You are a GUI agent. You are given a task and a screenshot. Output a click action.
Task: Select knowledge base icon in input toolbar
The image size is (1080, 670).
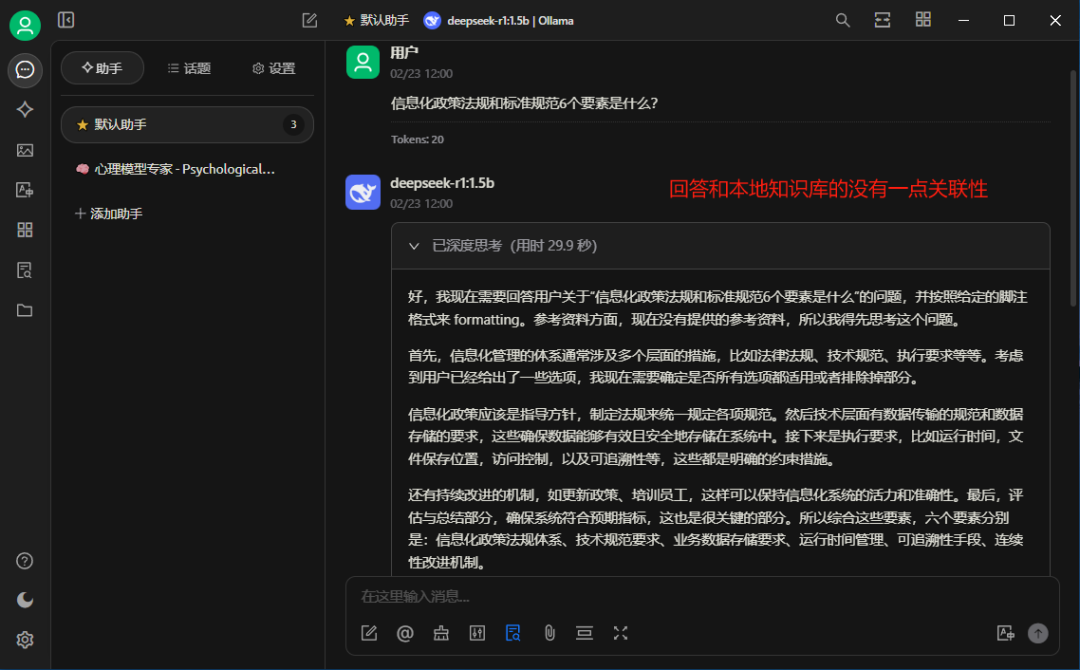pyautogui.click(x=513, y=633)
